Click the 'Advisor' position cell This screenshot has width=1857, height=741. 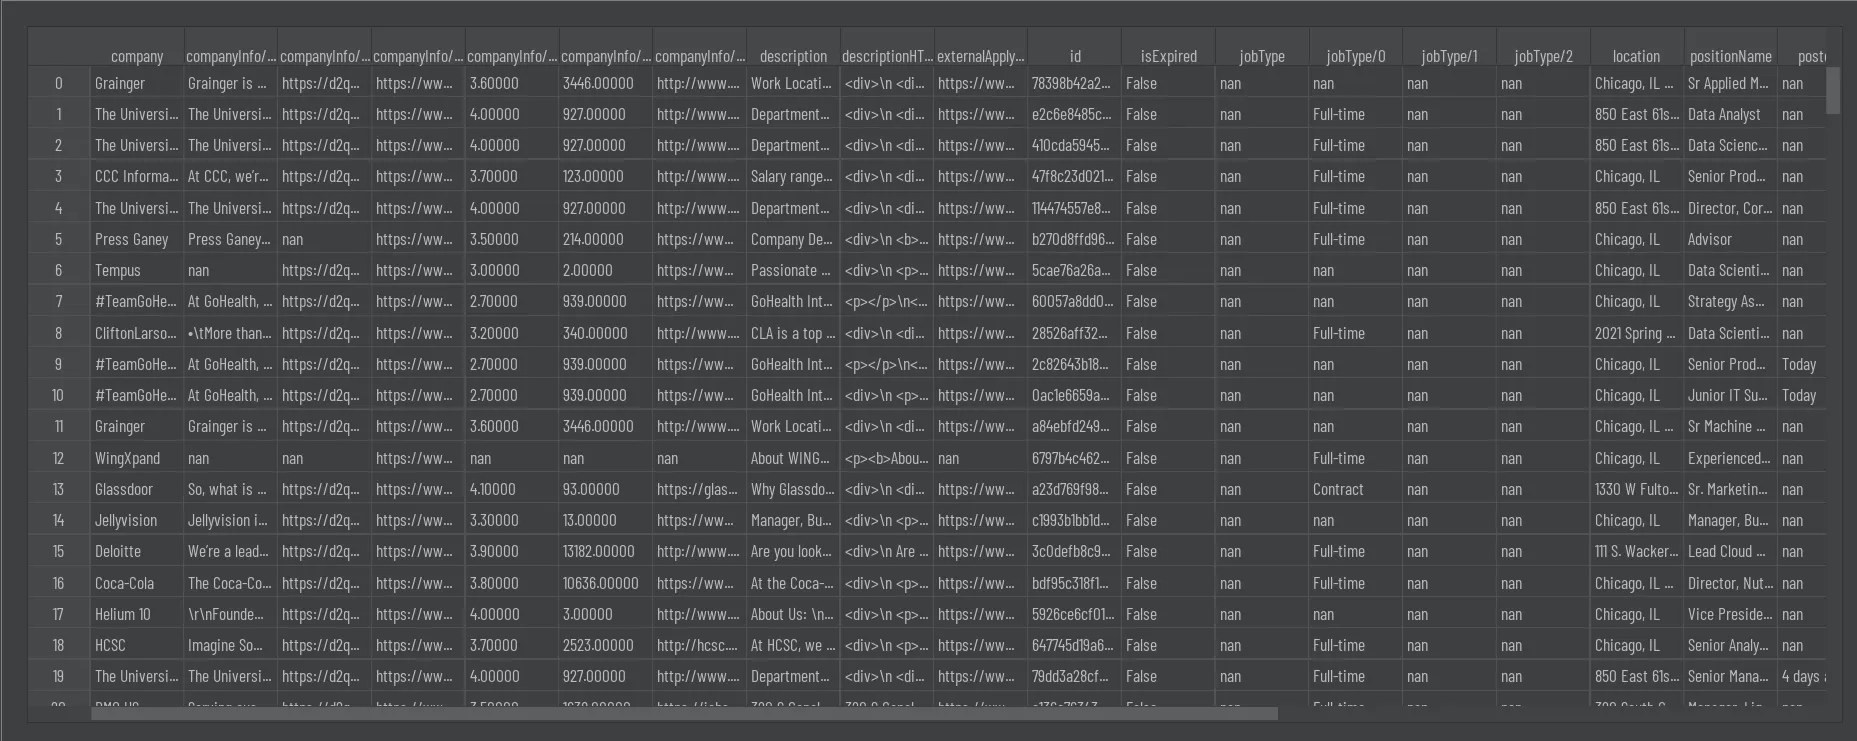(x=1731, y=239)
